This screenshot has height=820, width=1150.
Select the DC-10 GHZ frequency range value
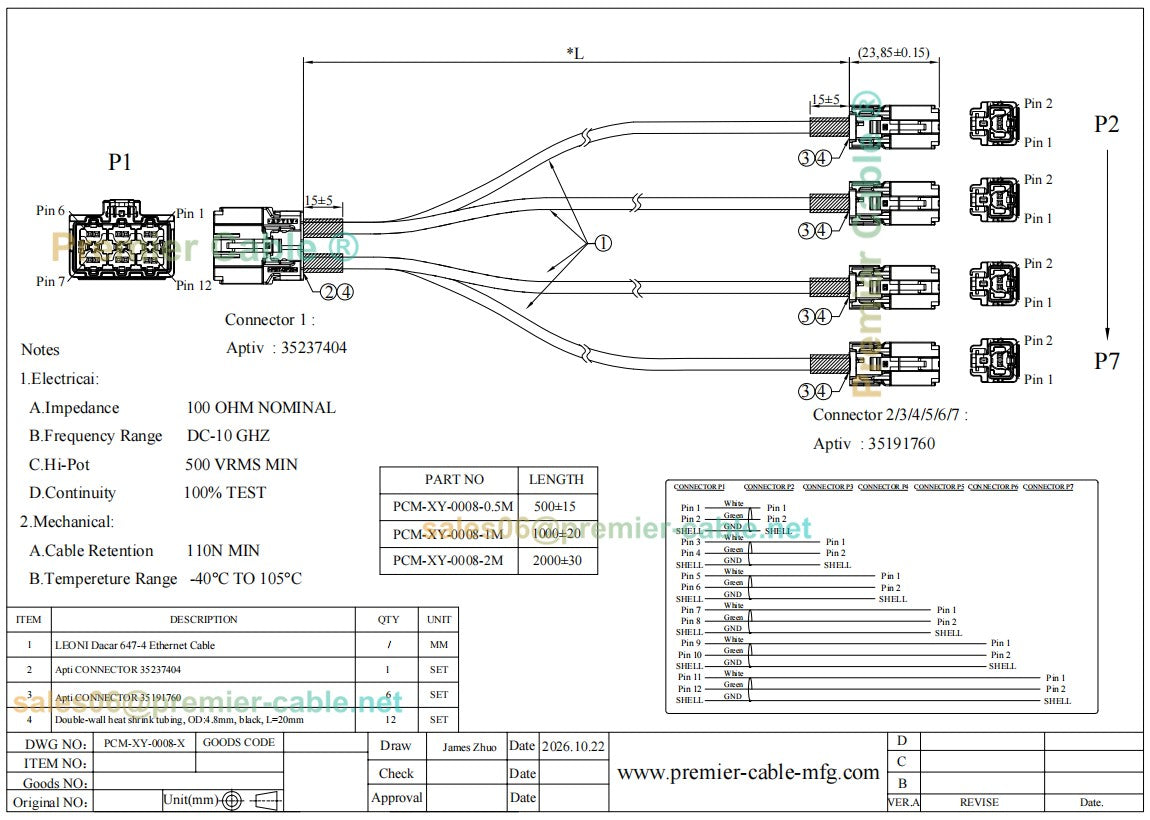click(228, 436)
